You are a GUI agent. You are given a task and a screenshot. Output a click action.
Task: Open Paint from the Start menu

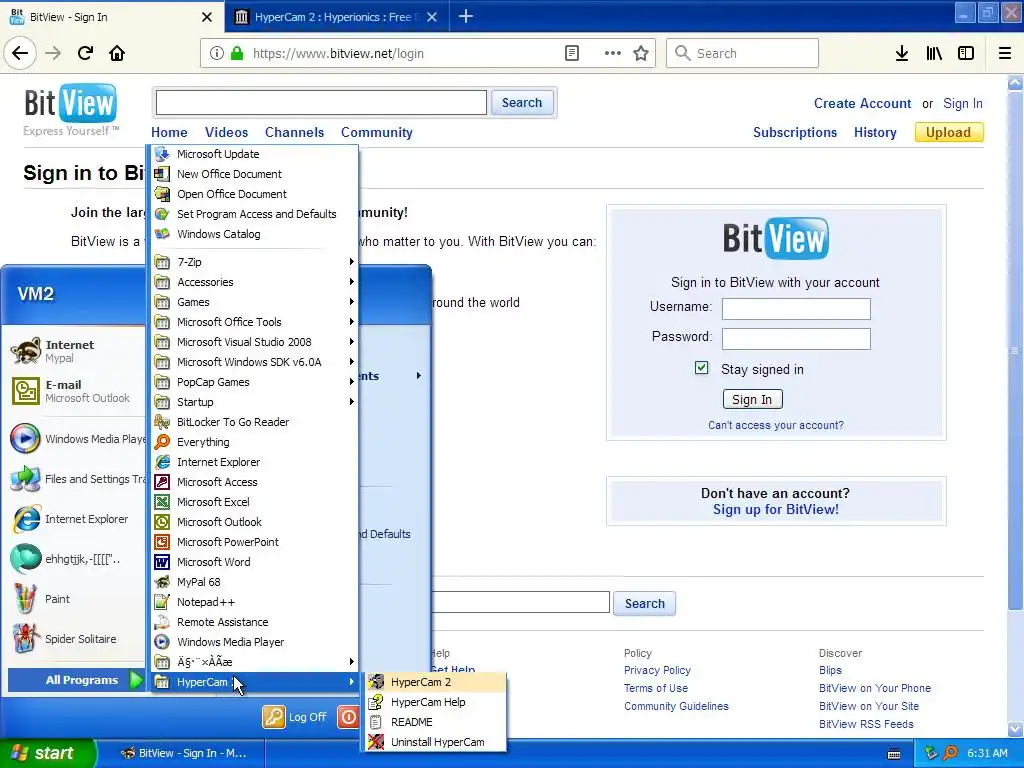coord(75,599)
